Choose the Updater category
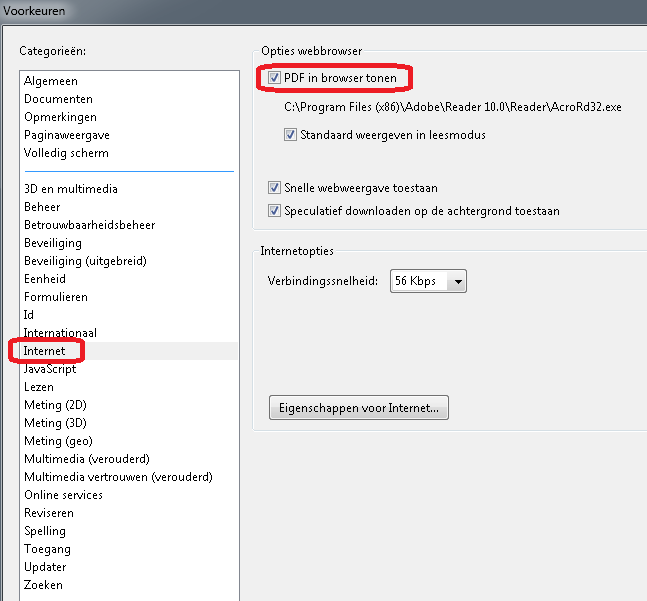Screen dimensions: 647x601 (45, 567)
